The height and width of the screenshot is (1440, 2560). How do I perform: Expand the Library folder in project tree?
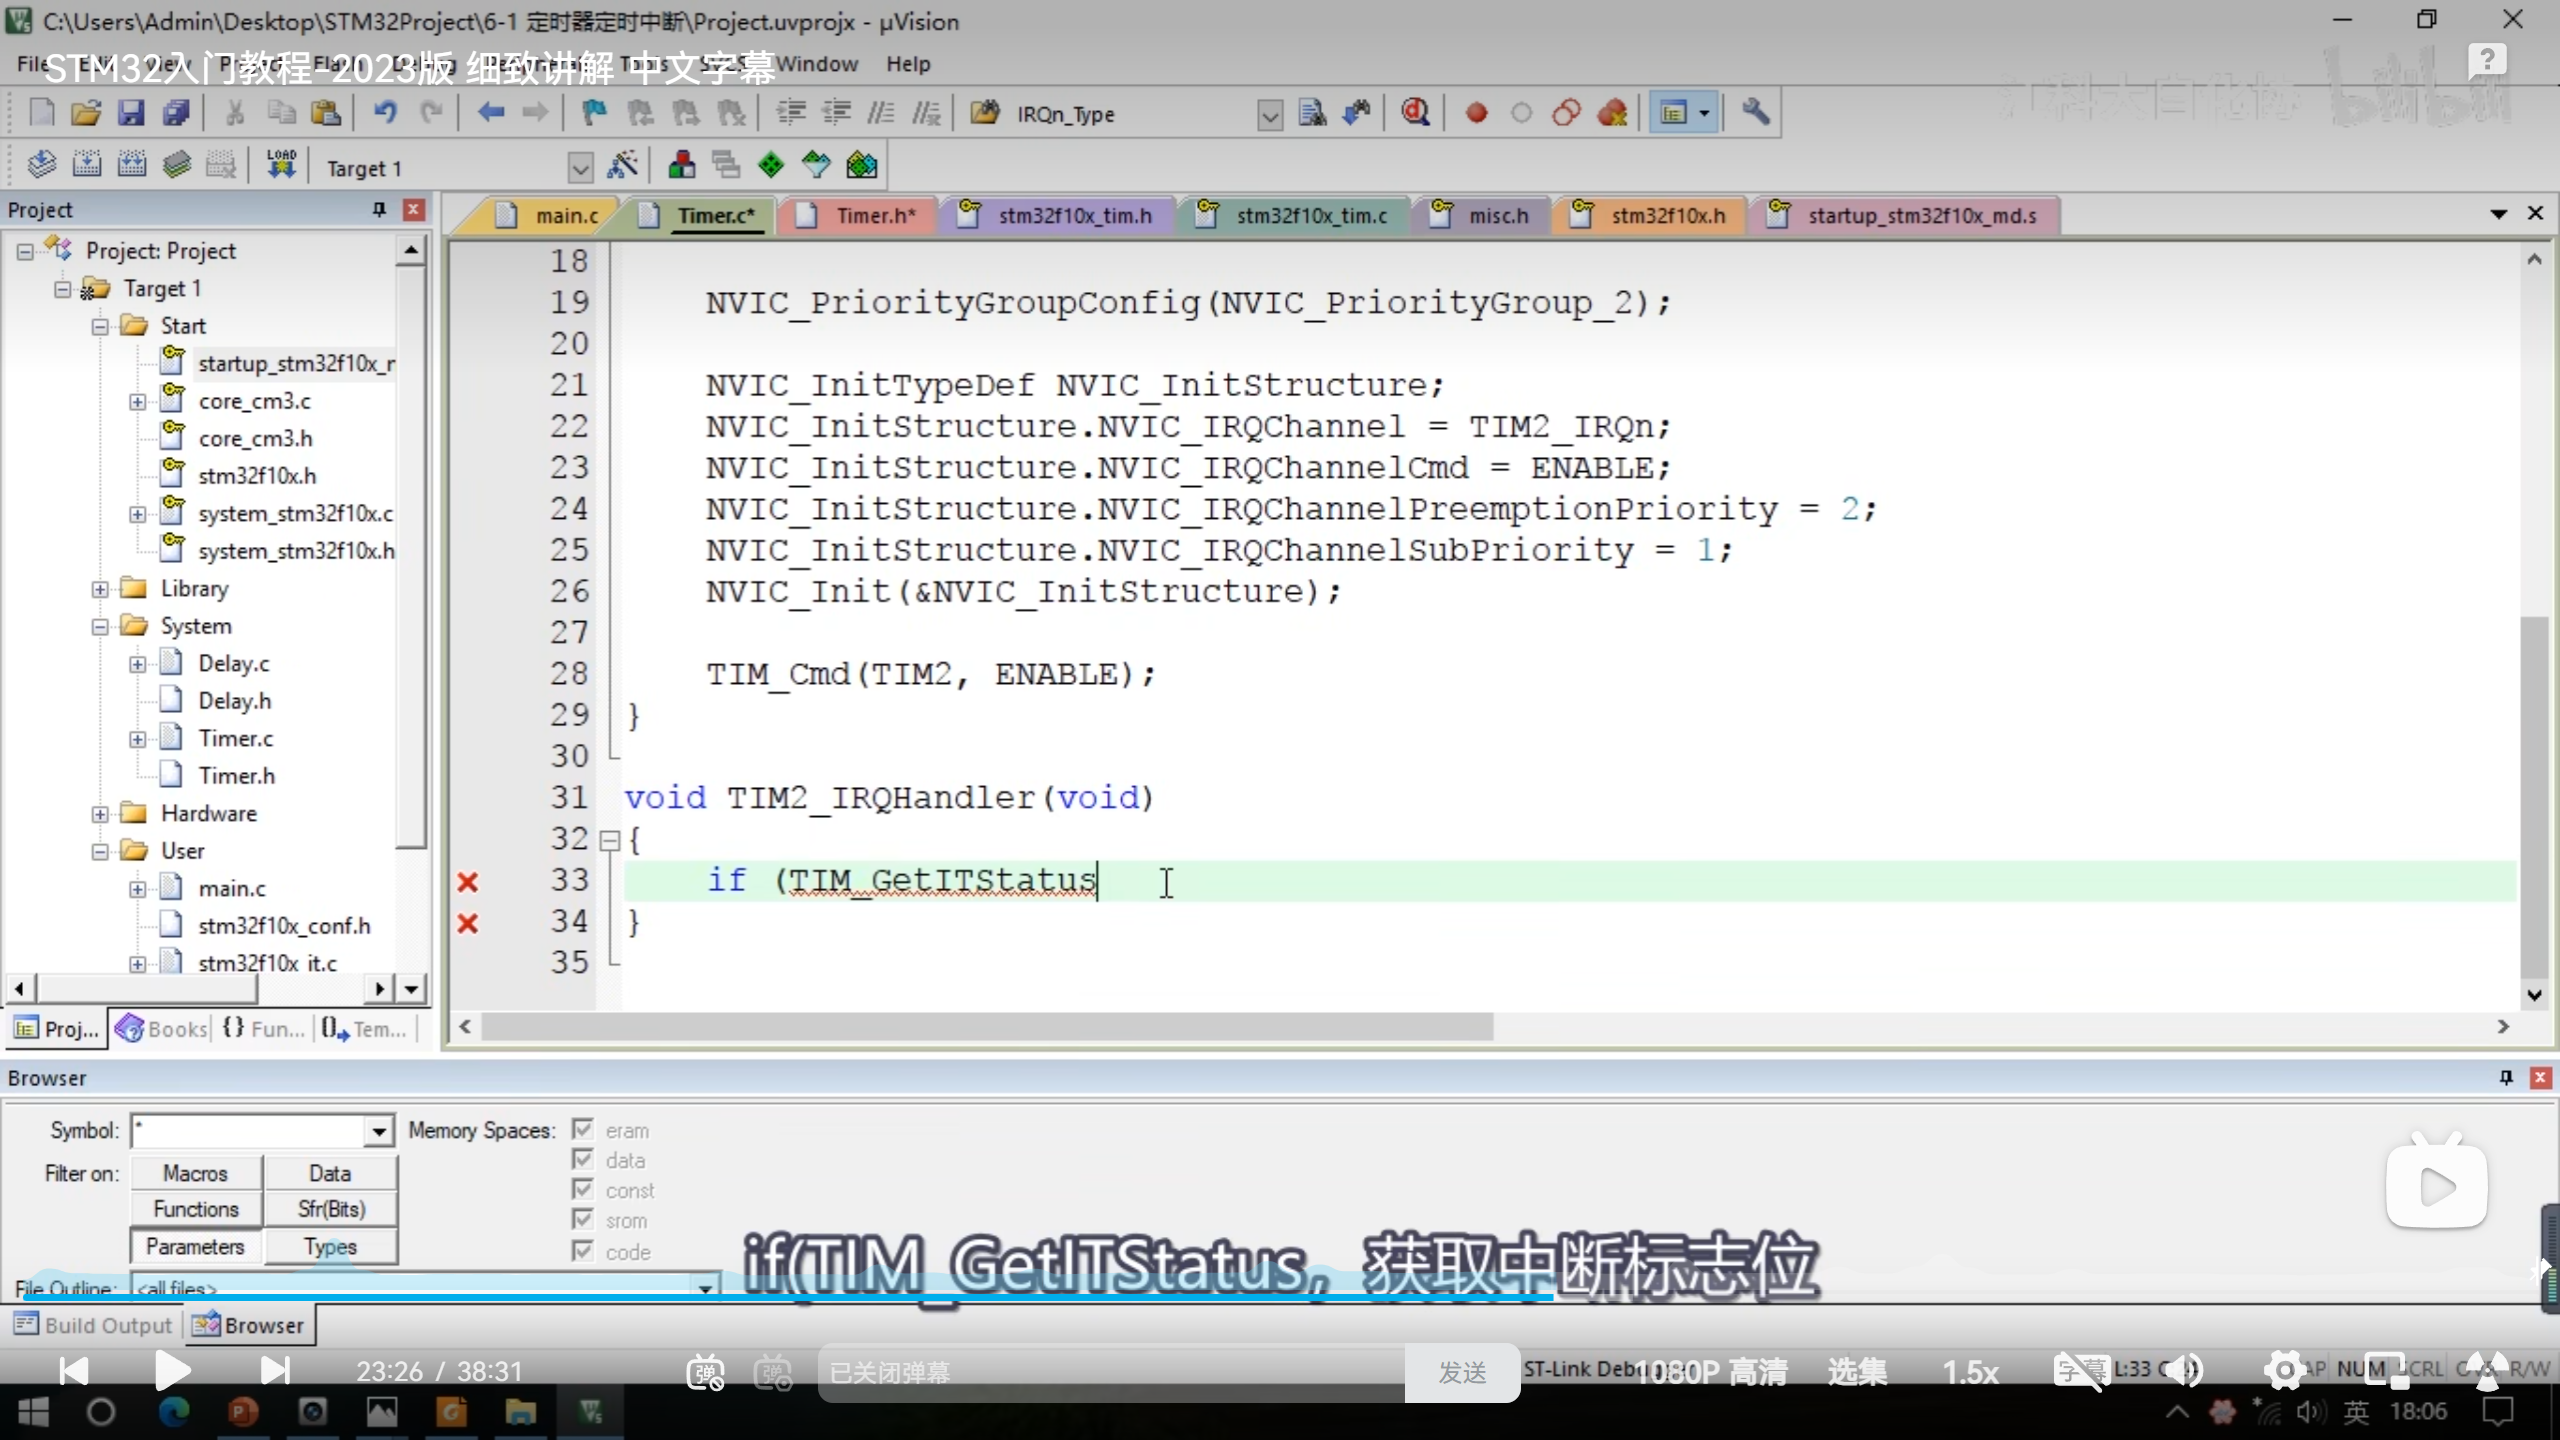coord(100,589)
